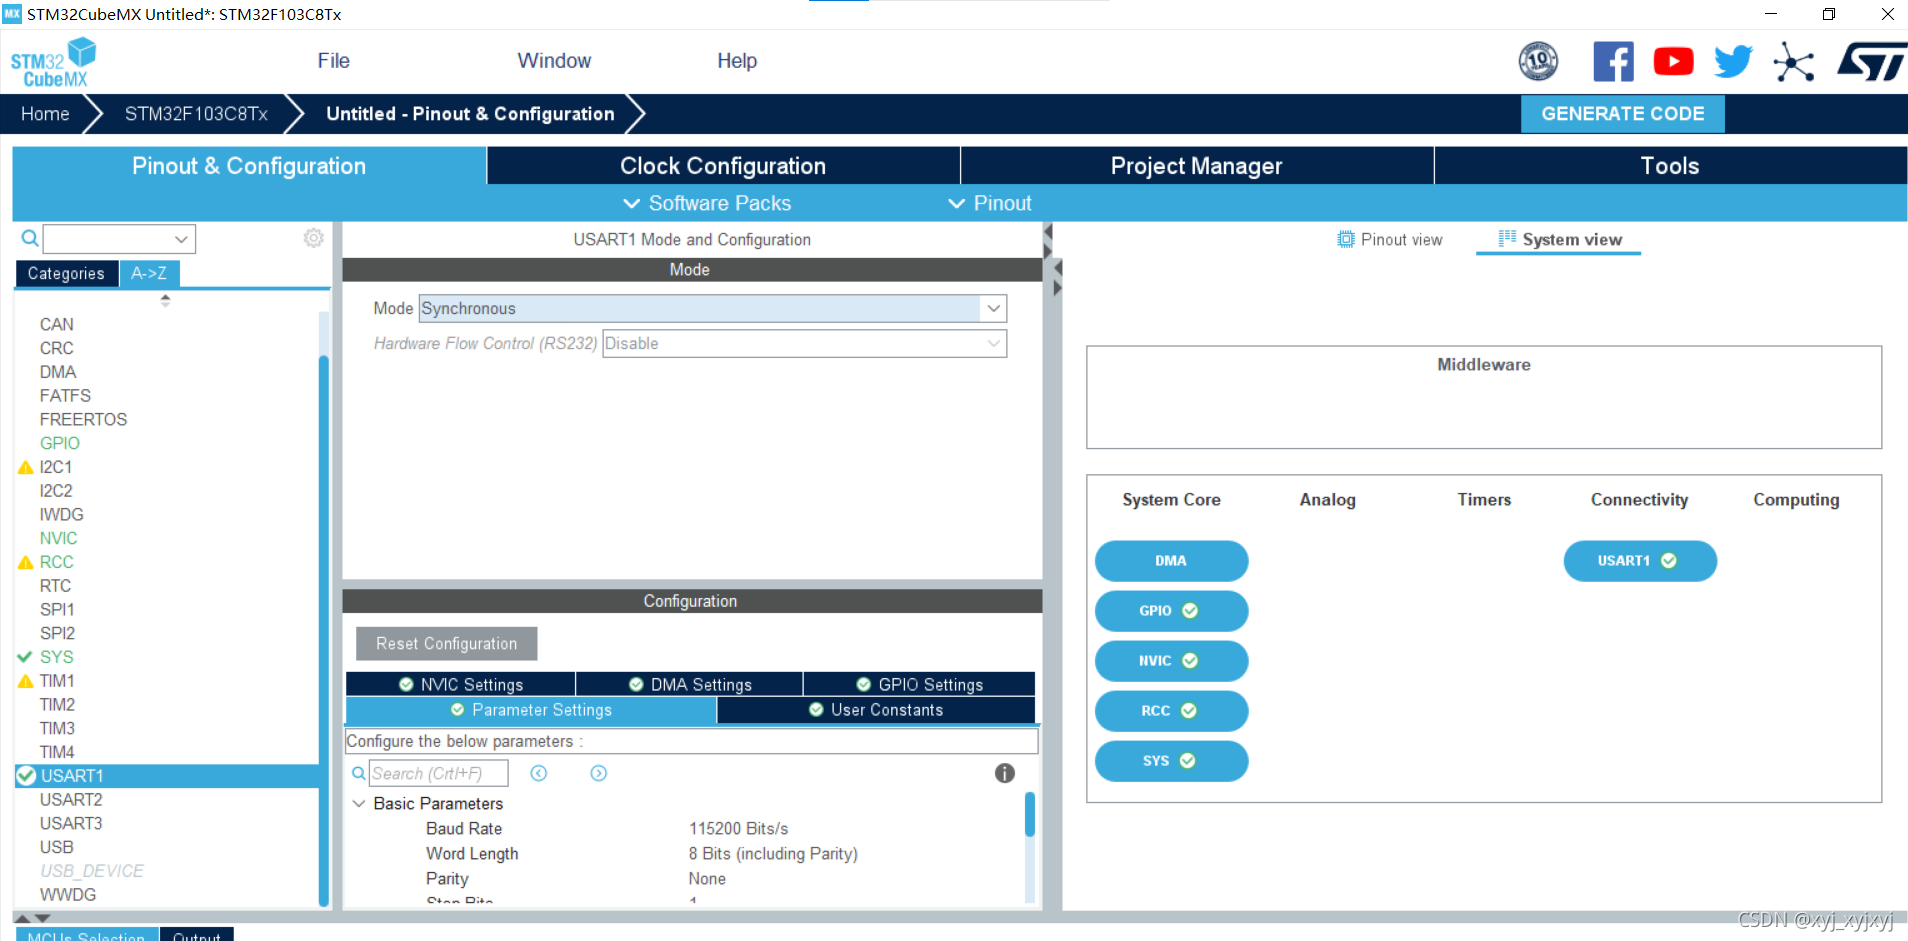The width and height of the screenshot is (1908, 941).
Task: Jump to previous parameter search result
Action: pos(539,773)
